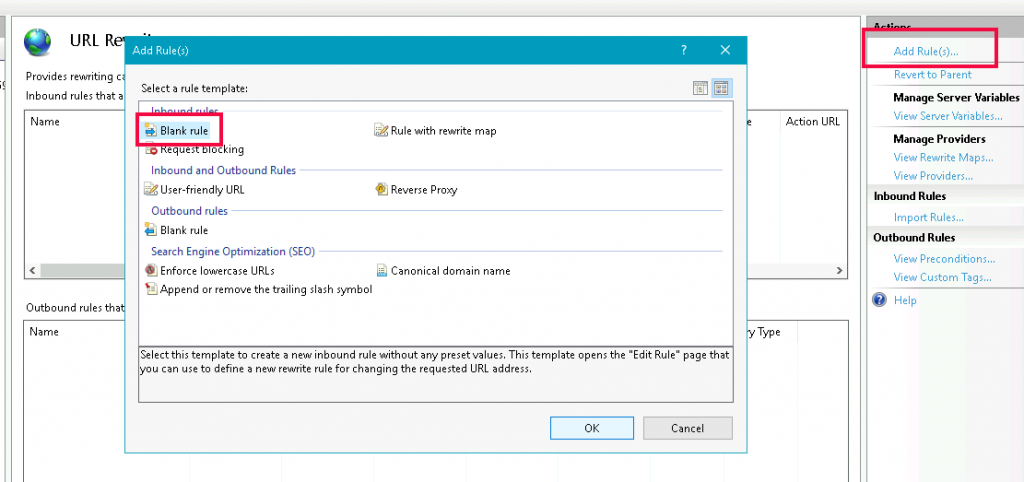The width and height of the screenshot is (1024, 482).
Task: Pick the User-friendly URL template icon
Action: pos(151,190)
